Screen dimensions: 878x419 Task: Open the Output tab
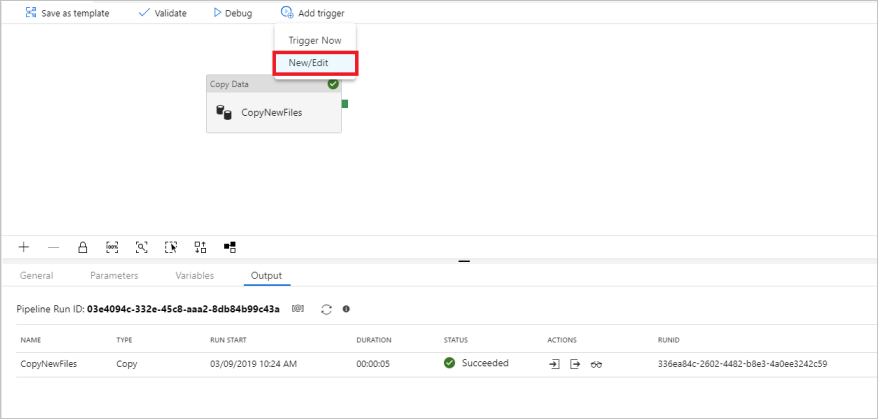[267, 276]
